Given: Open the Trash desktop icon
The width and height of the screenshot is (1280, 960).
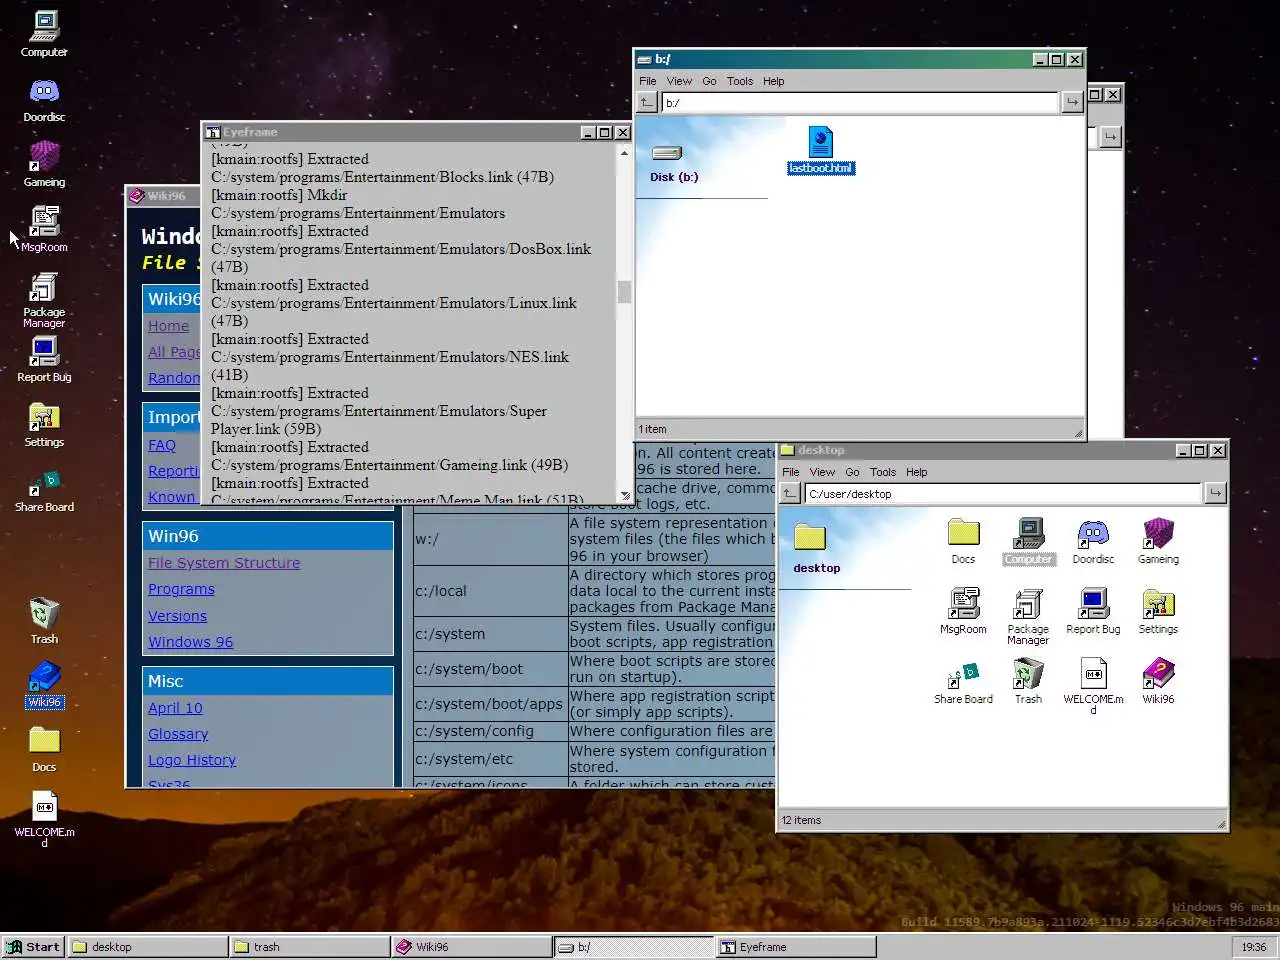Looking at the screenshot, I should (x=44, y=621).
